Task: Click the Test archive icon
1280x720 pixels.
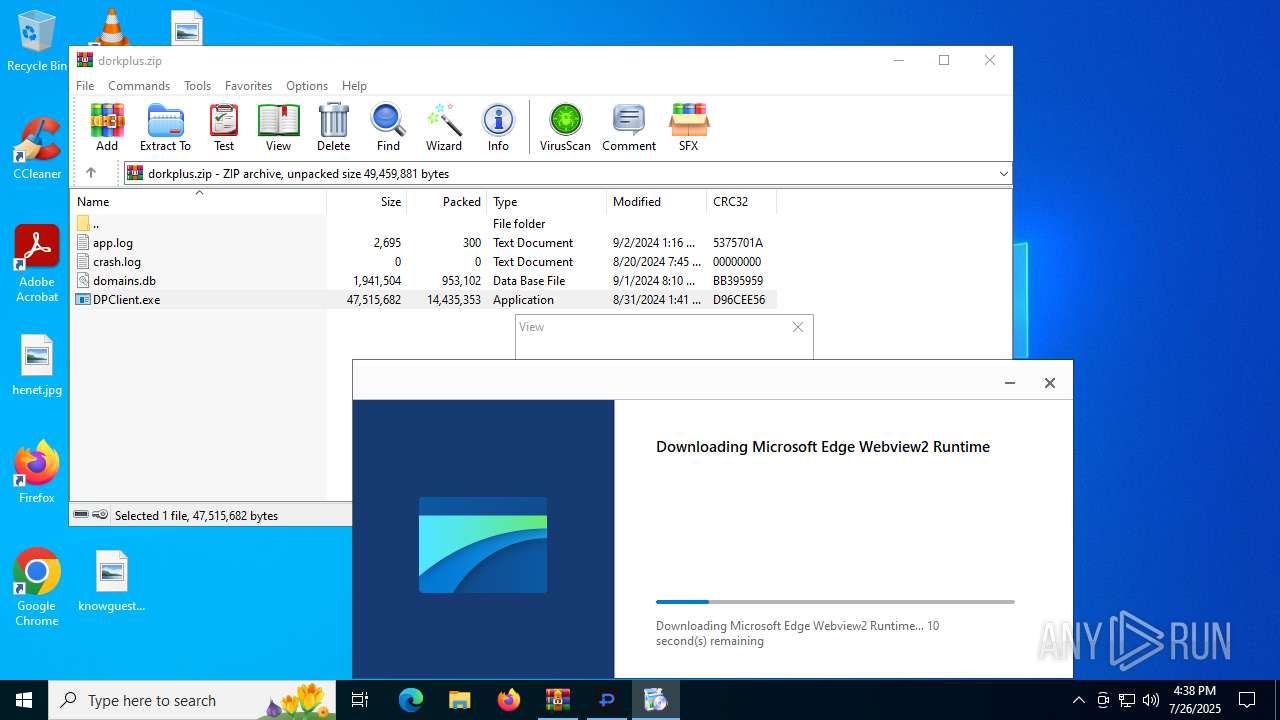Action: (x=224, y=127)
